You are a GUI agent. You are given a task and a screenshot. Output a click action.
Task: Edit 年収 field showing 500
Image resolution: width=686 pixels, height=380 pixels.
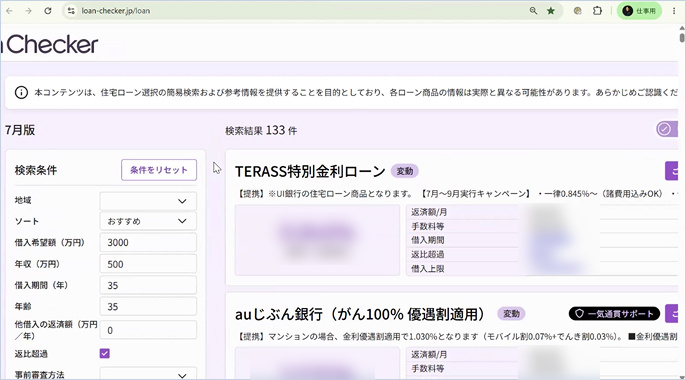click(148, 264)
